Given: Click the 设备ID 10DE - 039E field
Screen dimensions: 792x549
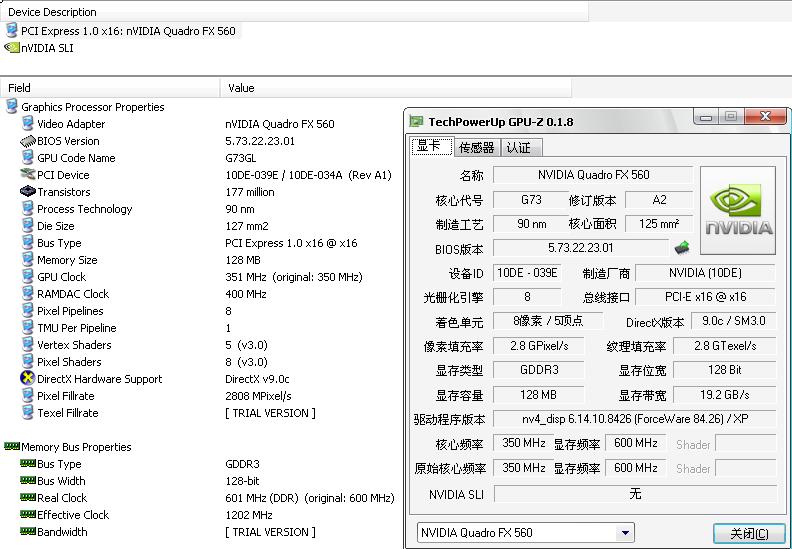Looking at the screenshot, I should tap(527, 273).
